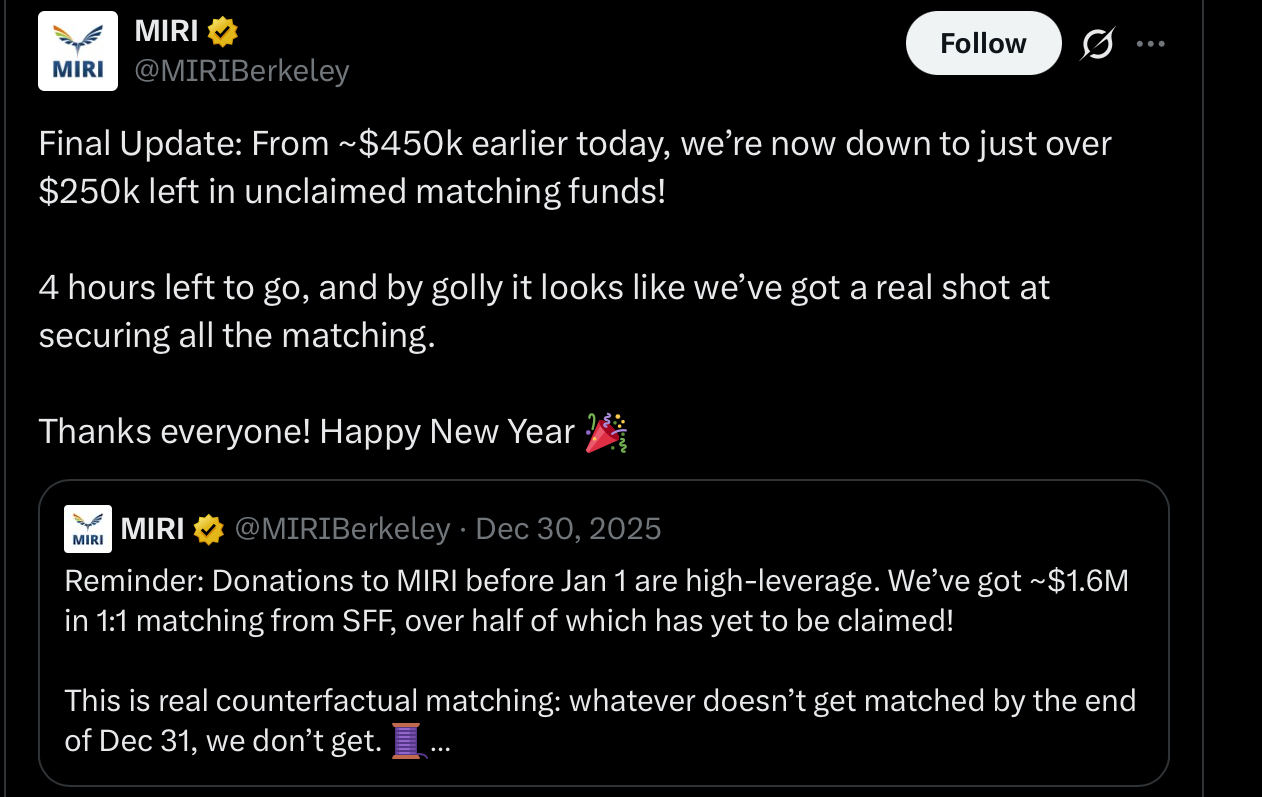
Task: Open the MIRI display name on the main post
Action: (x=165, y=32)
